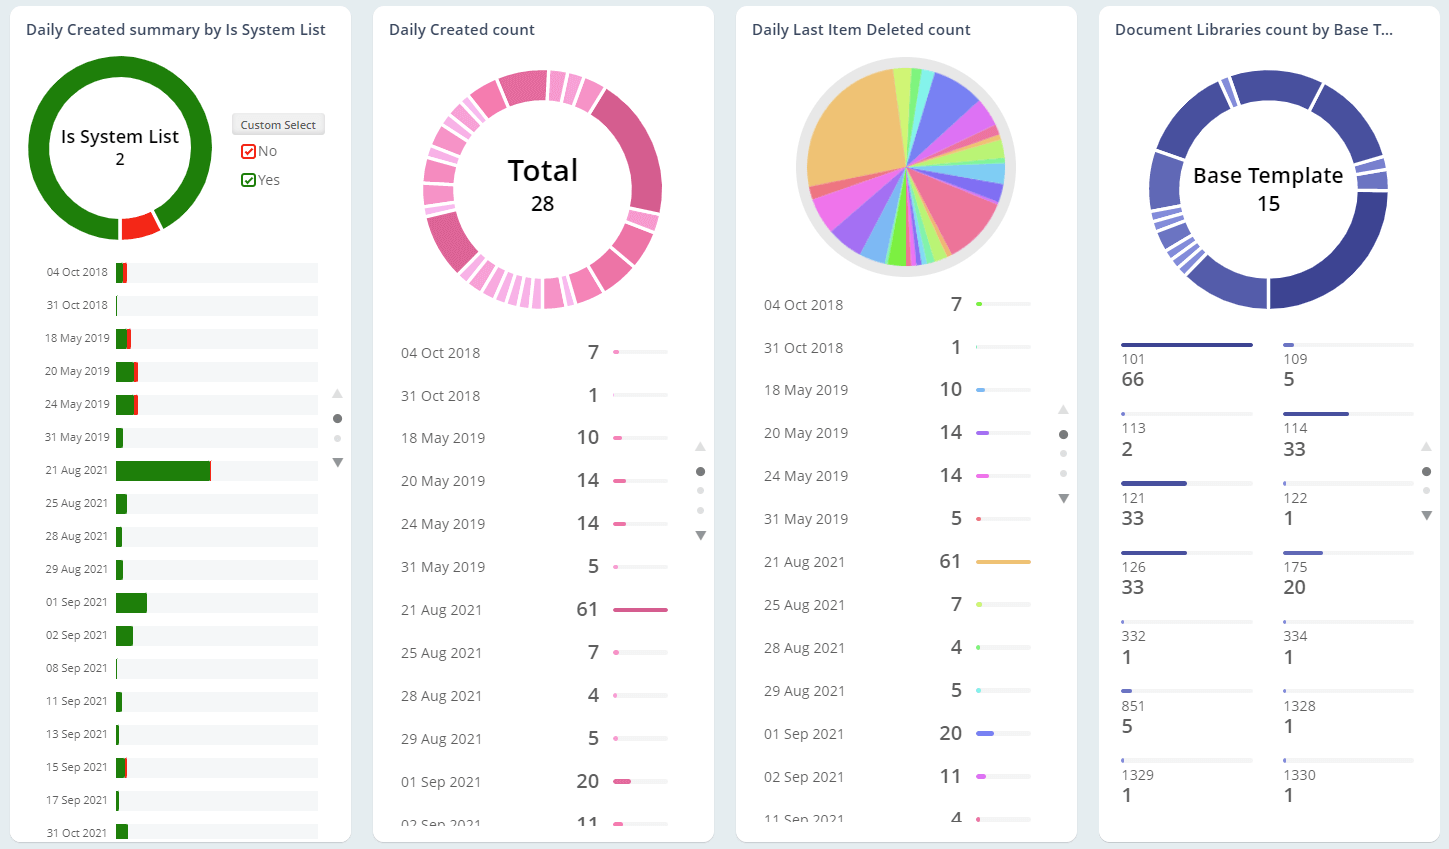
Task: Click the red segment of Is System List donut
Action: [140, 226]
